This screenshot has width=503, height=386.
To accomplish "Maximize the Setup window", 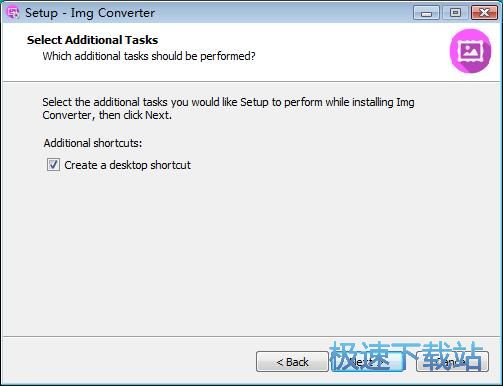I will click(455, 13).
